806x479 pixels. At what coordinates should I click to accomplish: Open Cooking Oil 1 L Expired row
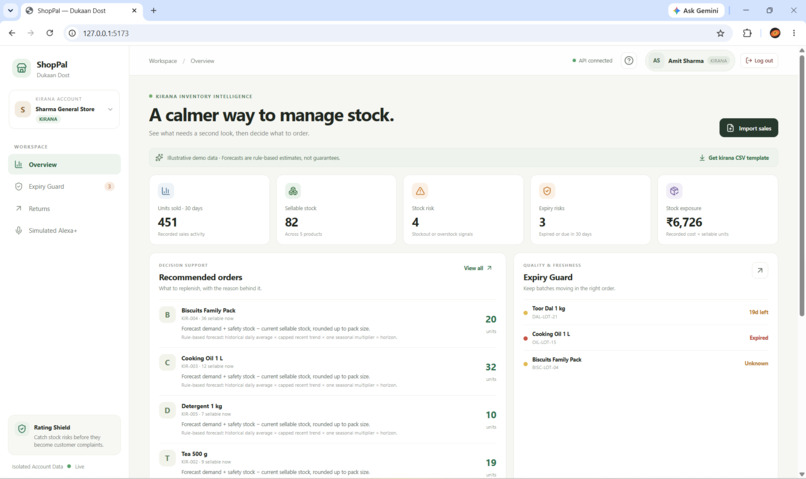[x=646, y=338]
